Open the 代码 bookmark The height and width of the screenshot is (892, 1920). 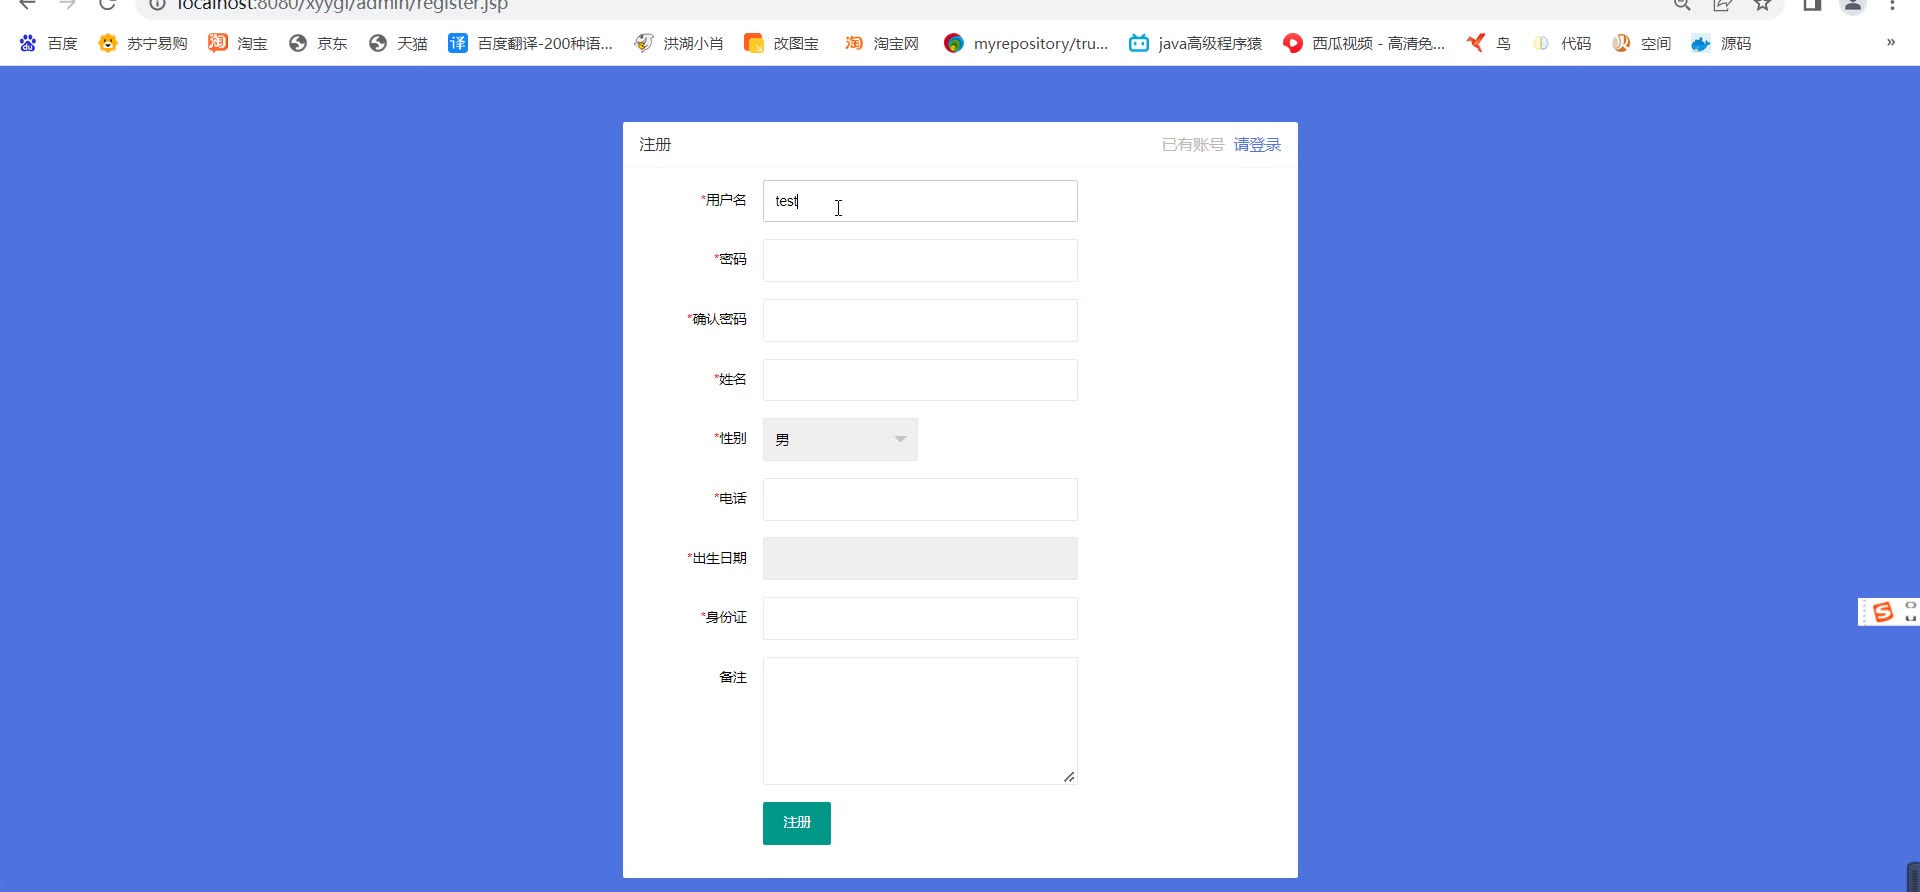click(x=1562, y=43)
